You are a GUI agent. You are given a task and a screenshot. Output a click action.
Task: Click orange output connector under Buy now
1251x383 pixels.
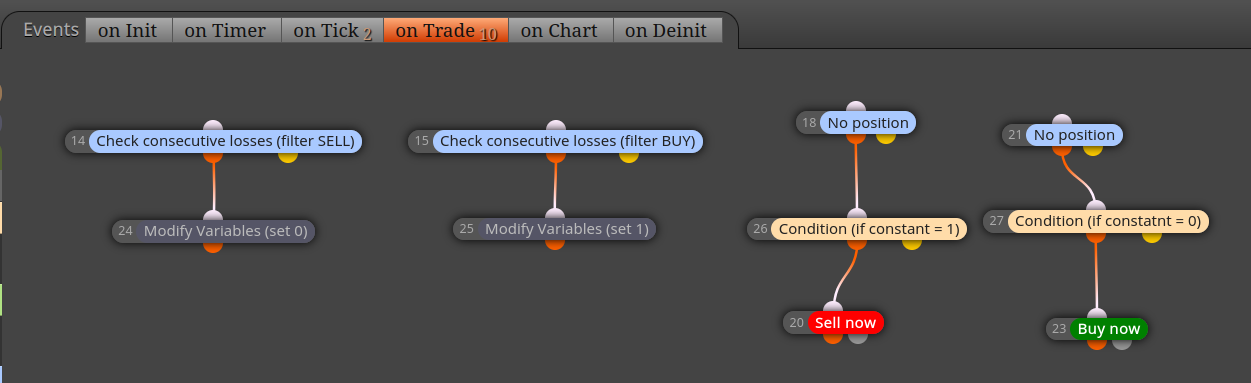pyautogui.click(x=1097, y=341)
